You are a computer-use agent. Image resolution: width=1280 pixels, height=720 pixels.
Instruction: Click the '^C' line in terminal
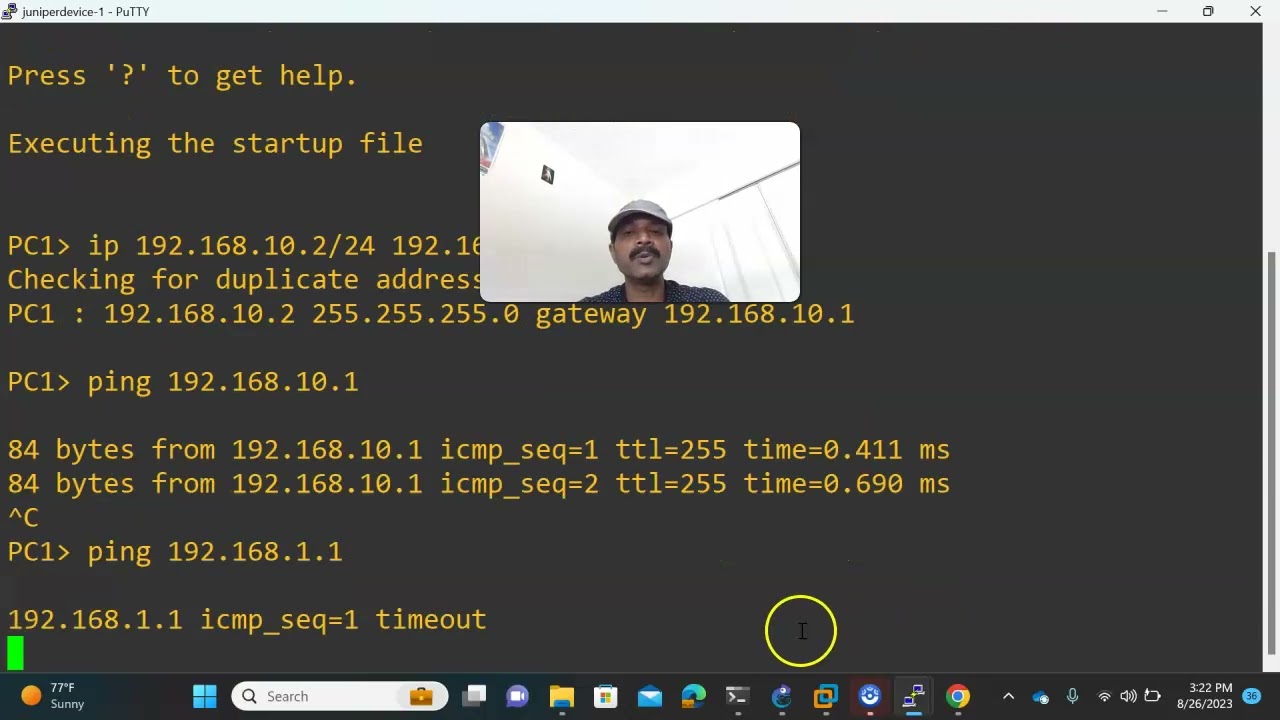point(23,518)
